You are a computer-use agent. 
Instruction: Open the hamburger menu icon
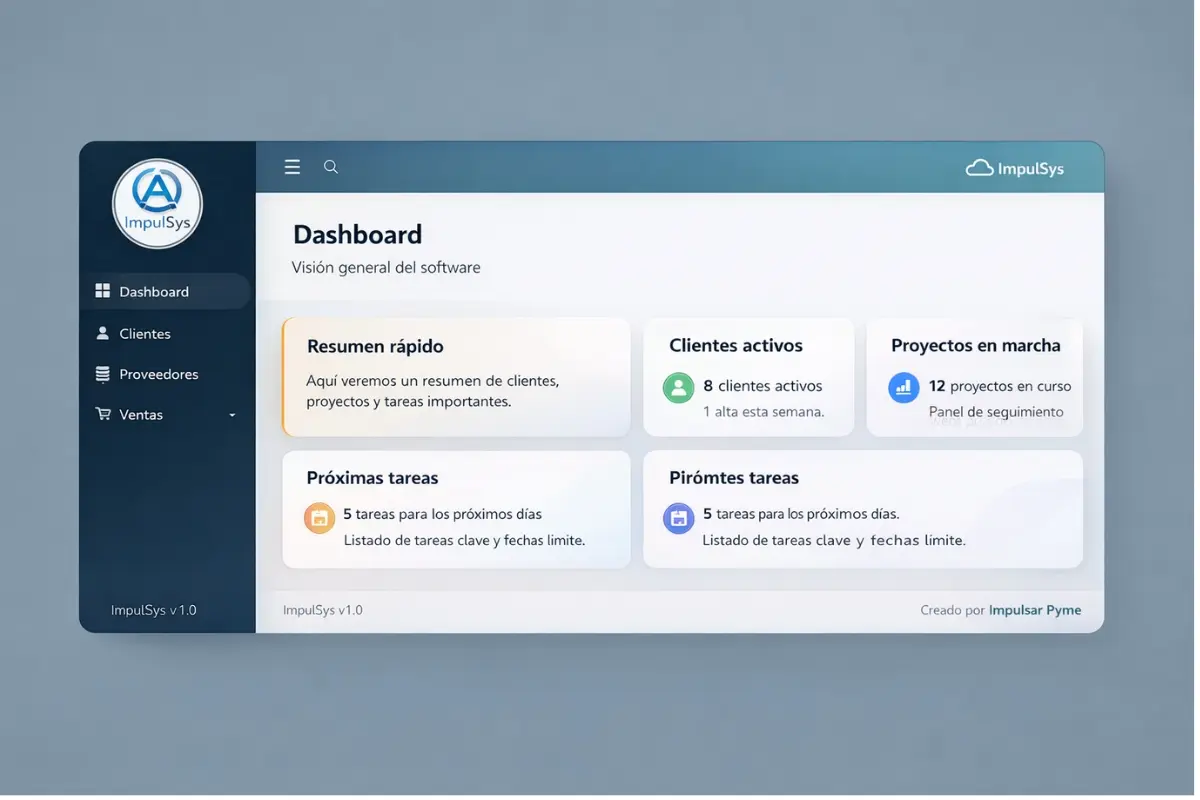[291, 166]
